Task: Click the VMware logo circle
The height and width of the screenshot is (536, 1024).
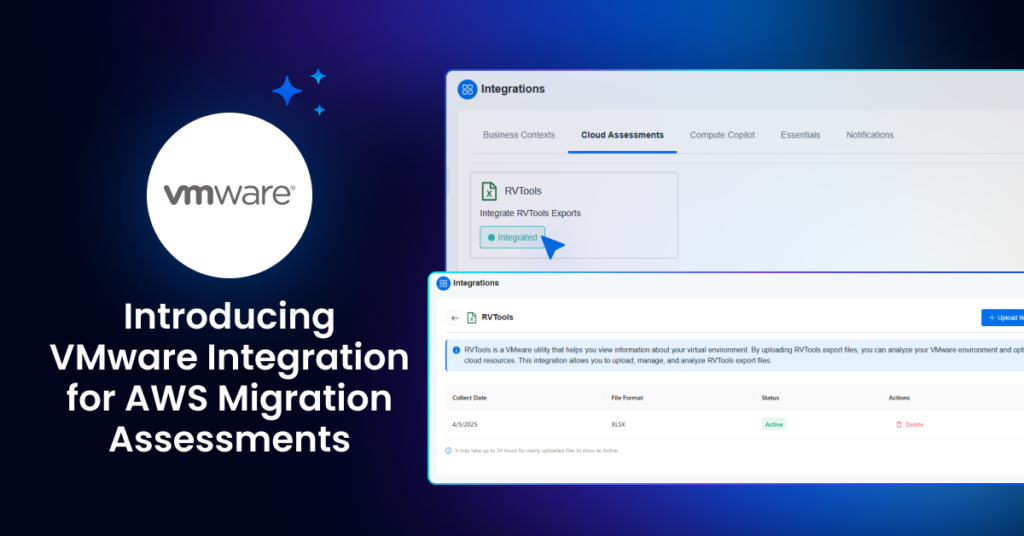Action: pos(229,195)
